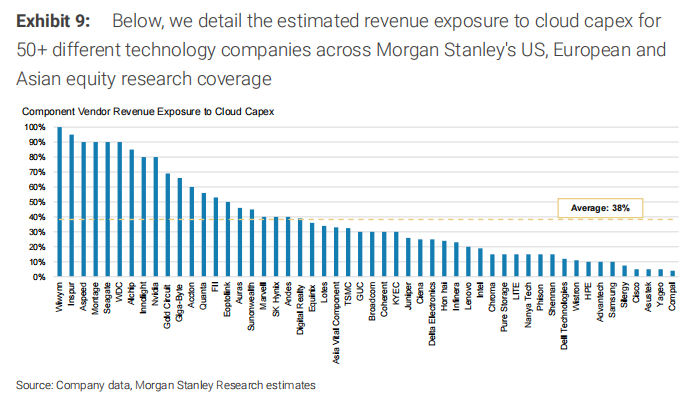Image resolution: width=693 pixels, height=419 pixels.
Task: Click the 'Cisco' x-axis label
Action: click(636, 293)
